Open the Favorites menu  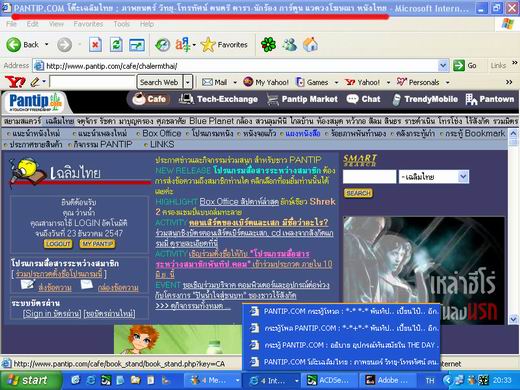pyautogui.click(x=88, y=24)
